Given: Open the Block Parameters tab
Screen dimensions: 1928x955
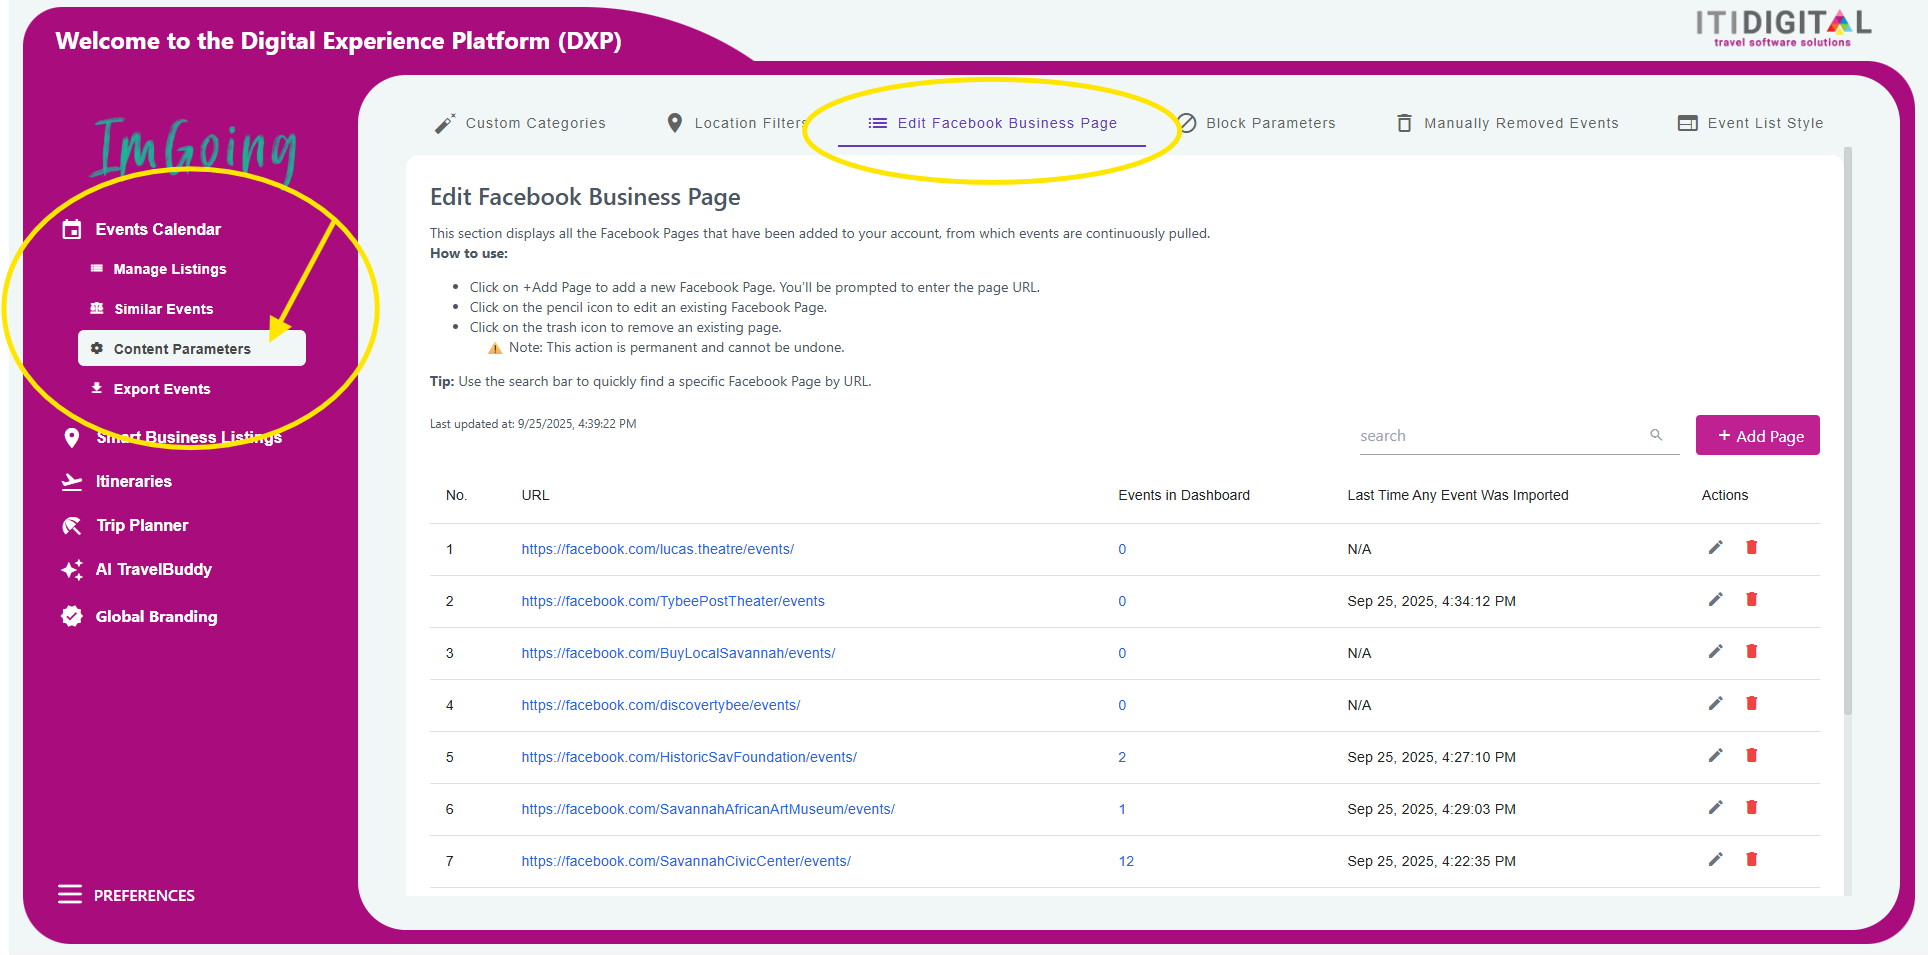Looking at the screenshot, I should 1256,123.
